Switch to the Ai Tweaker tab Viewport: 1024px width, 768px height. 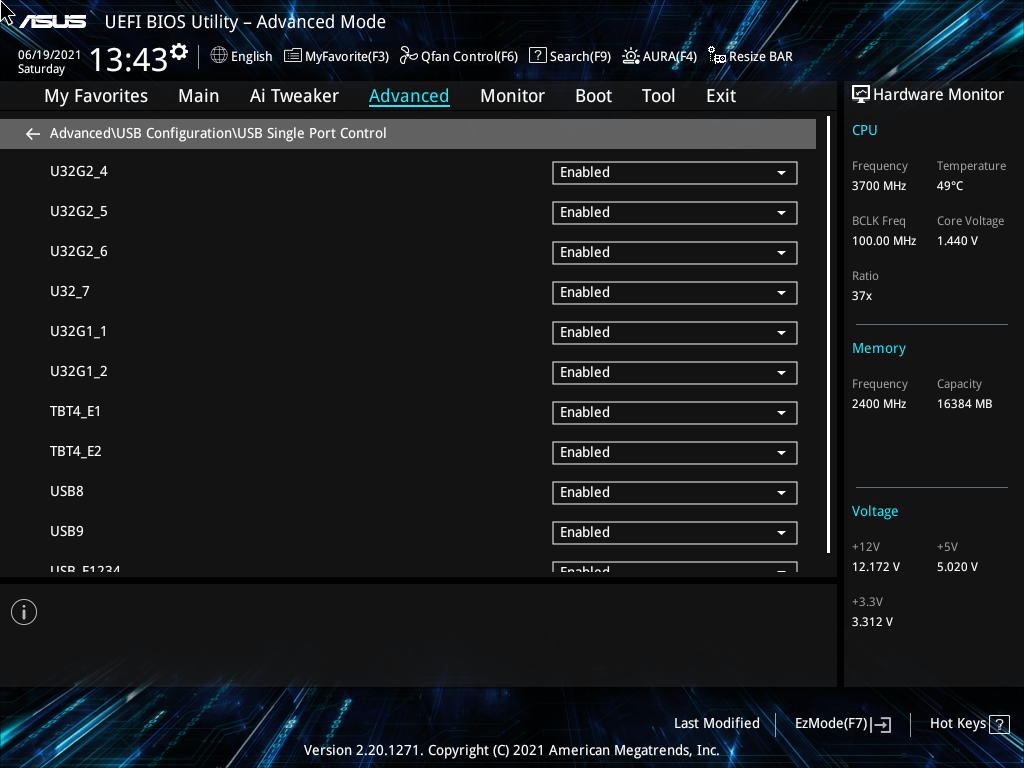coord(294,95)
